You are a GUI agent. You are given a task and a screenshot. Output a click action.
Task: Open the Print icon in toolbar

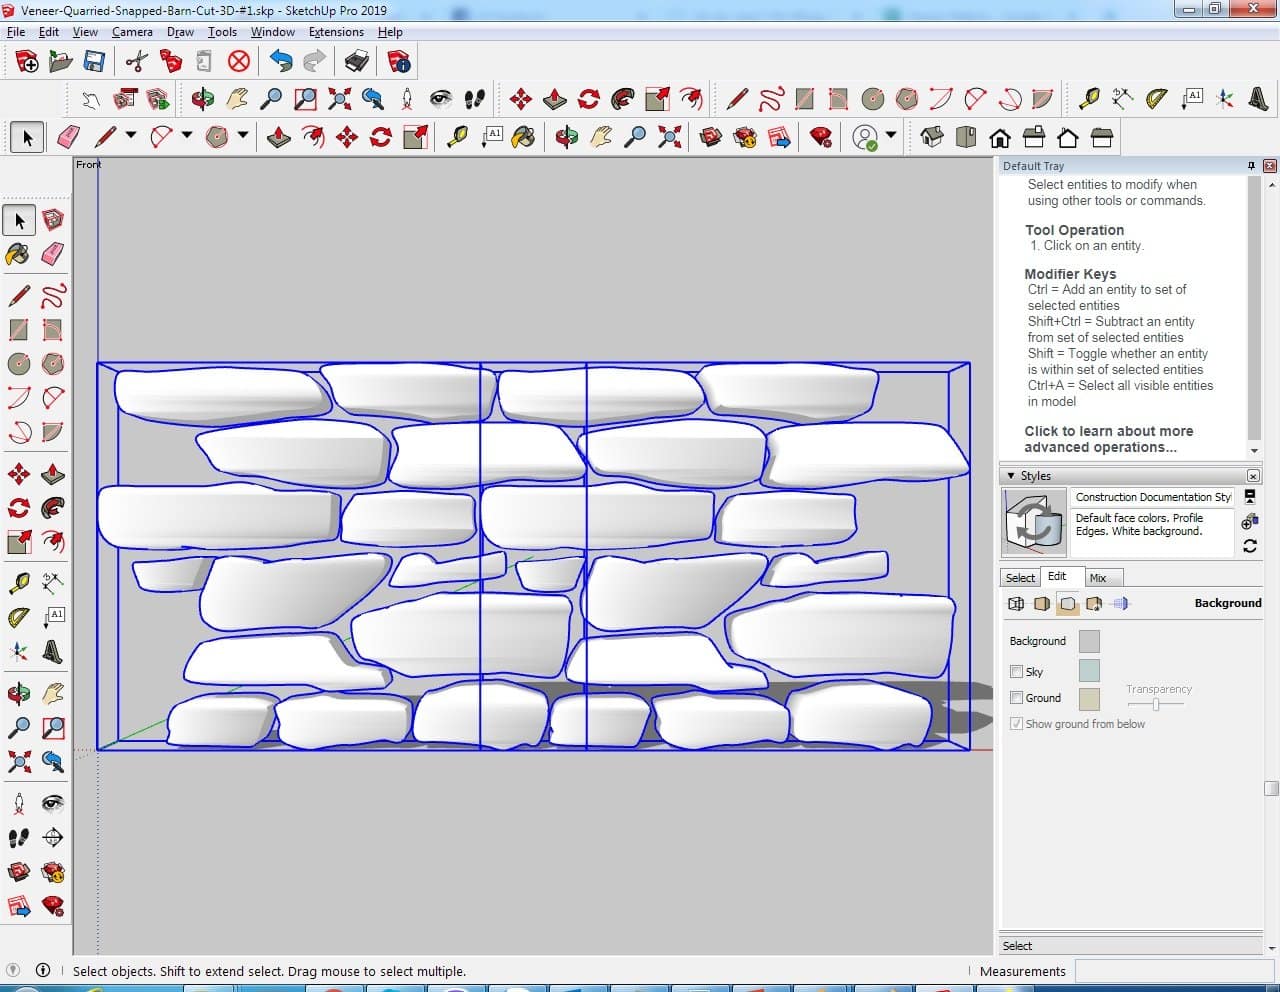click(x=356, y=62)
